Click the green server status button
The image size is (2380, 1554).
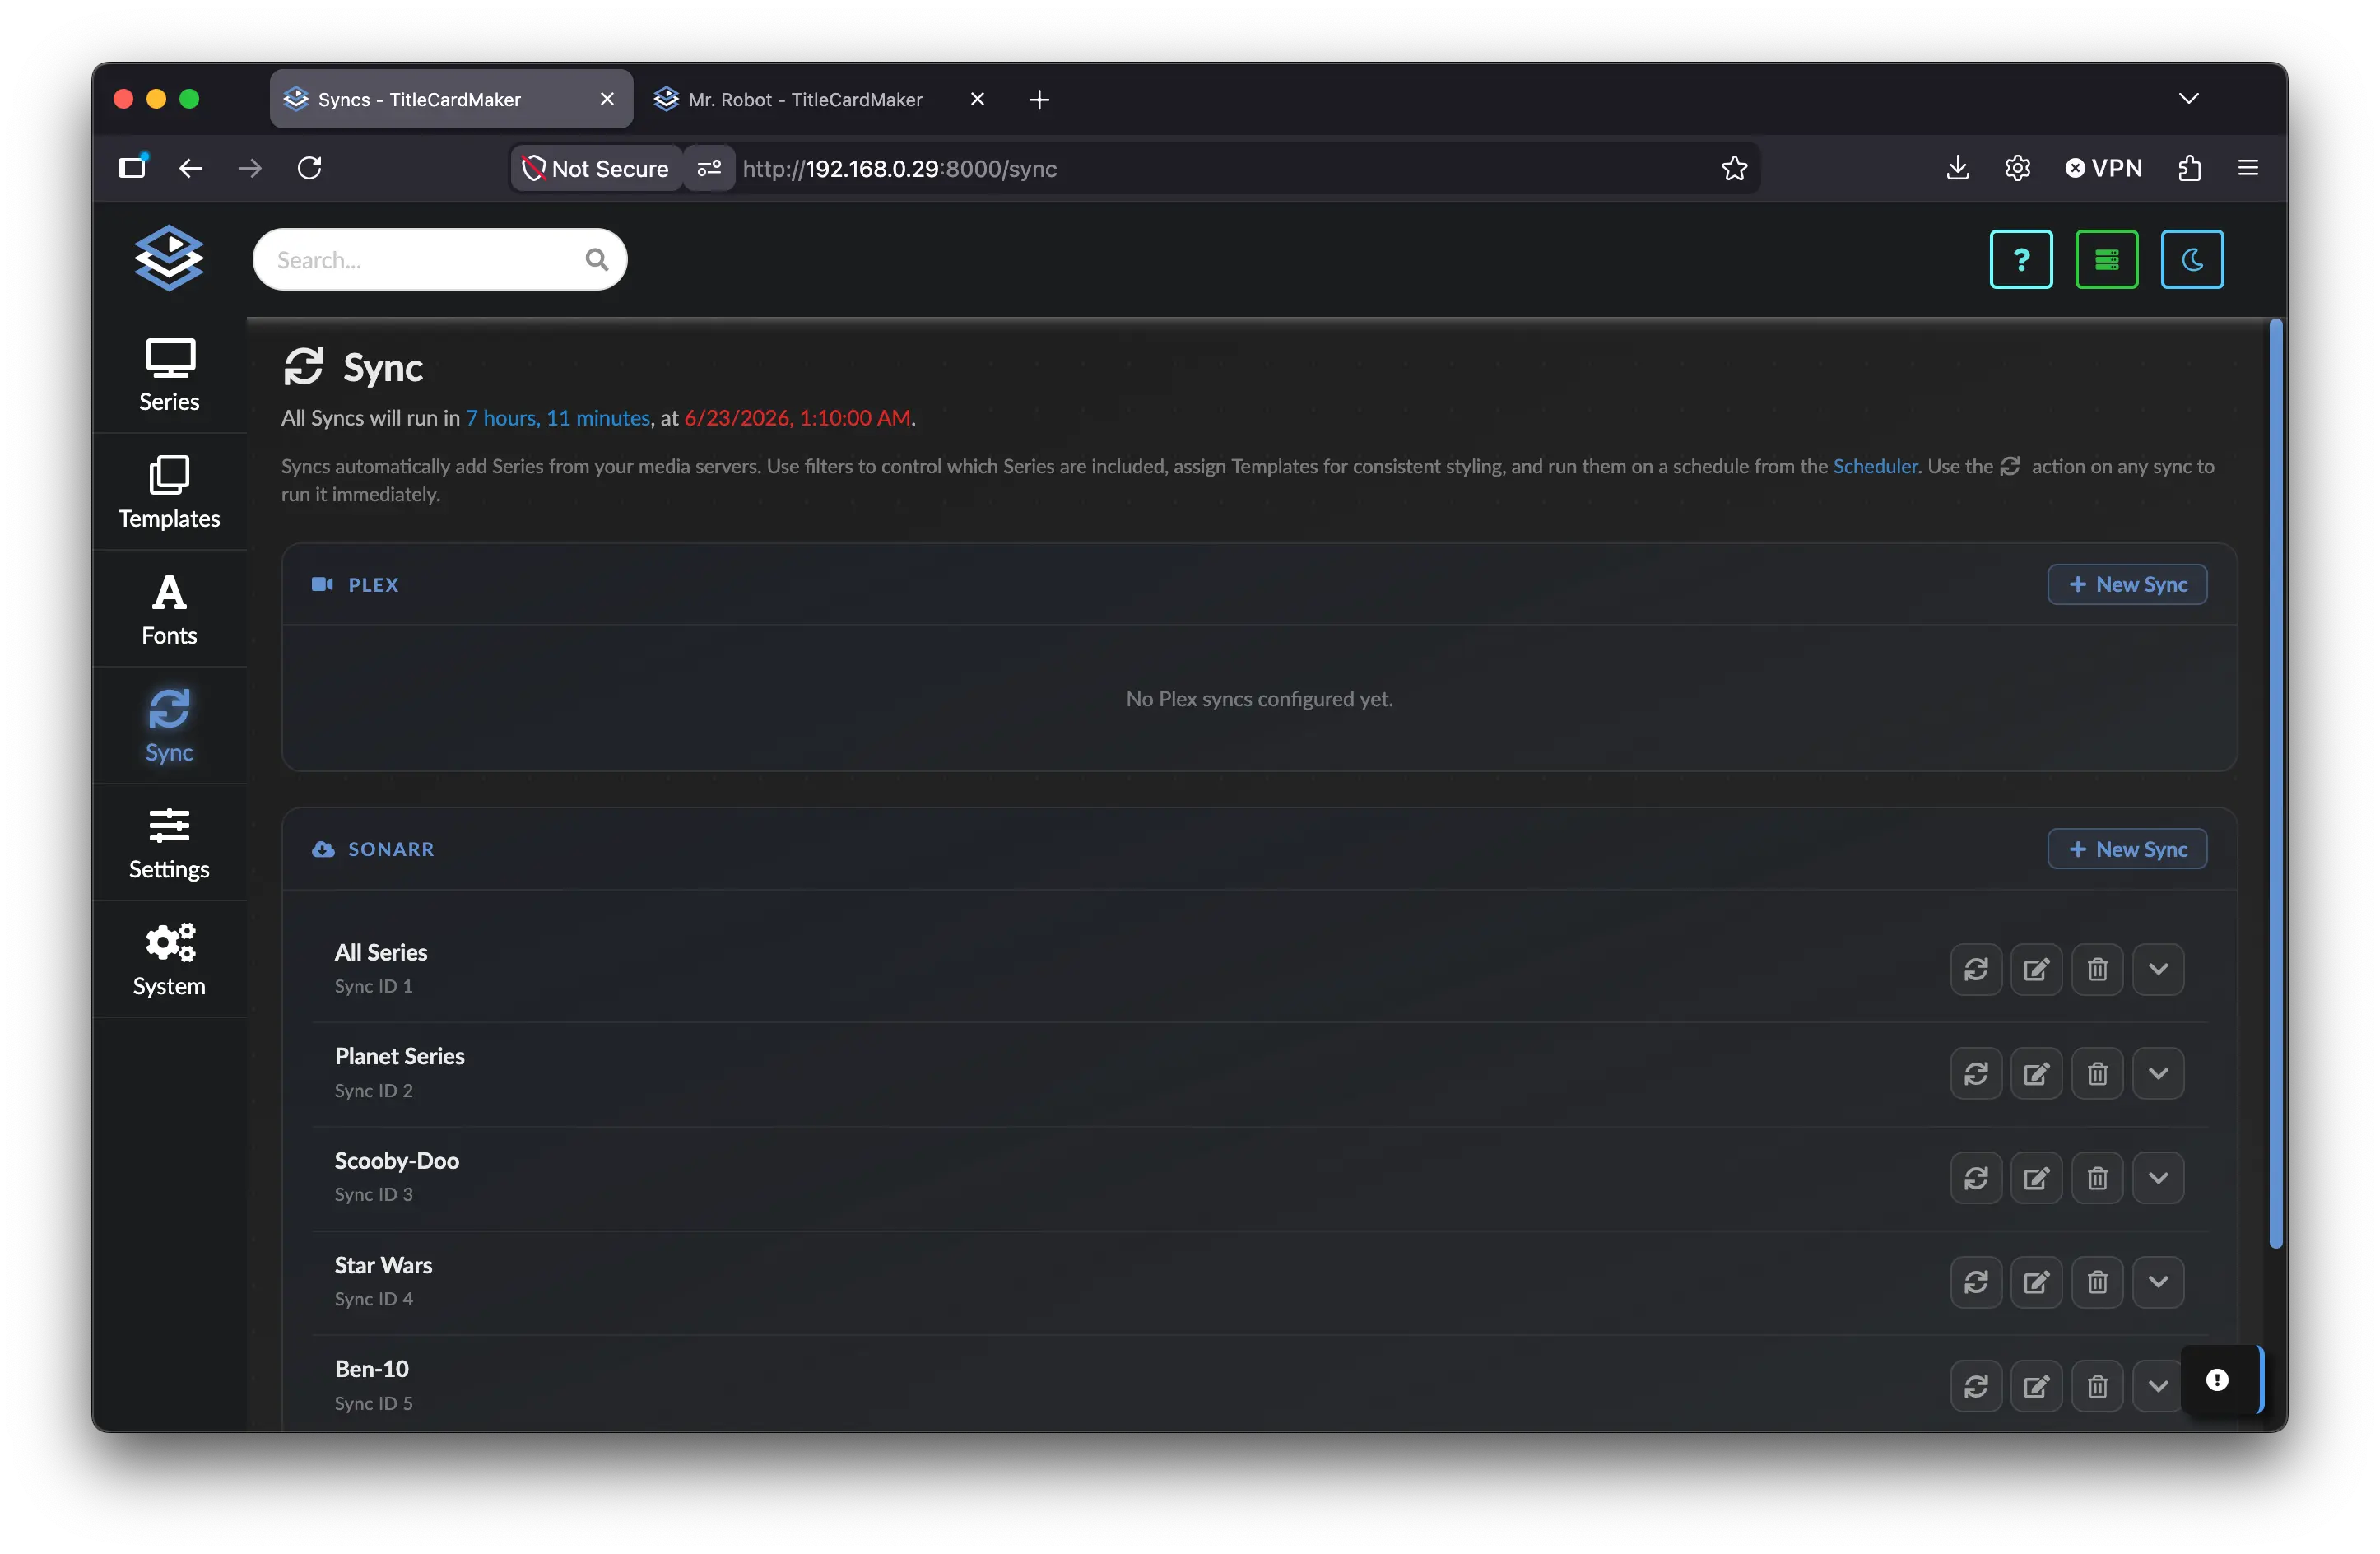pos(2107,259)
